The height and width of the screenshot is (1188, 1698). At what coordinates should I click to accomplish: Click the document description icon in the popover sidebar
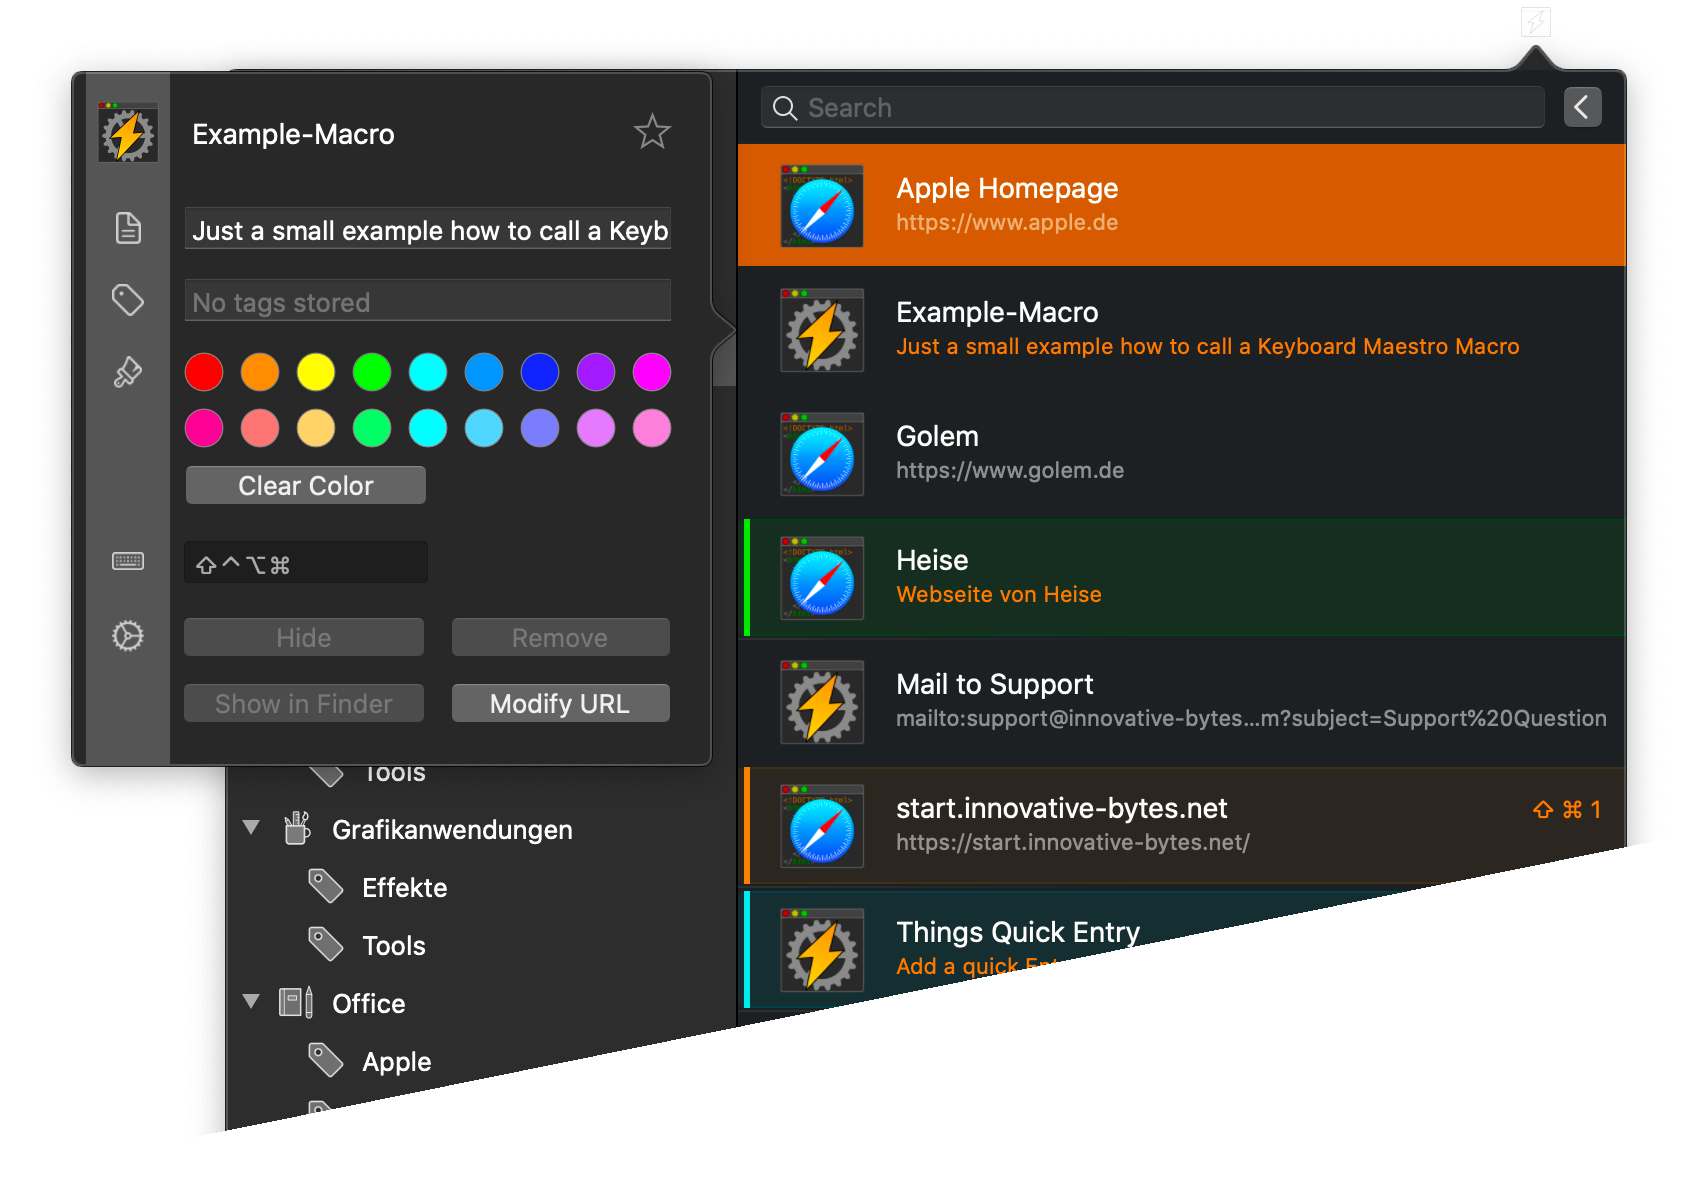pyautogui.click(x=128, y=228)
